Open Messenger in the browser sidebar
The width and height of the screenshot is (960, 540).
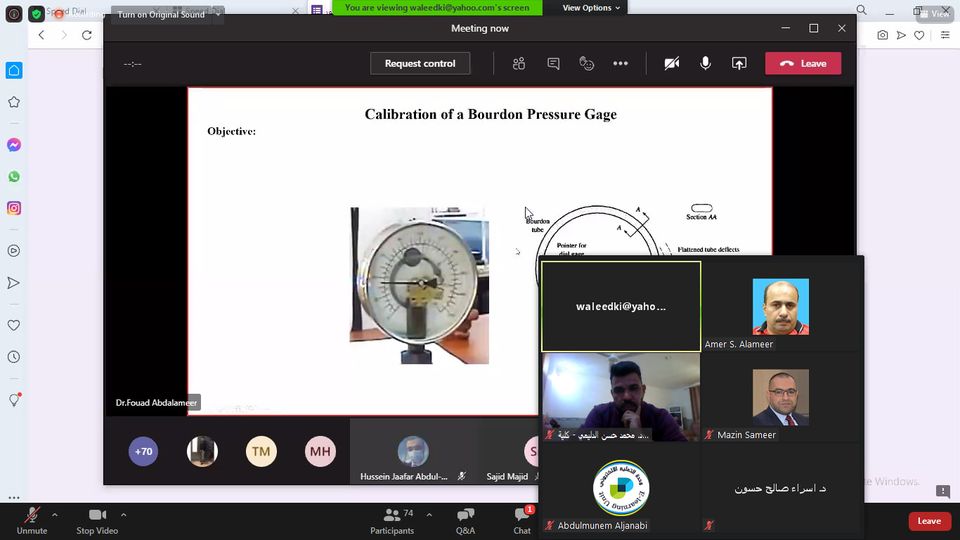coord(14,145)
